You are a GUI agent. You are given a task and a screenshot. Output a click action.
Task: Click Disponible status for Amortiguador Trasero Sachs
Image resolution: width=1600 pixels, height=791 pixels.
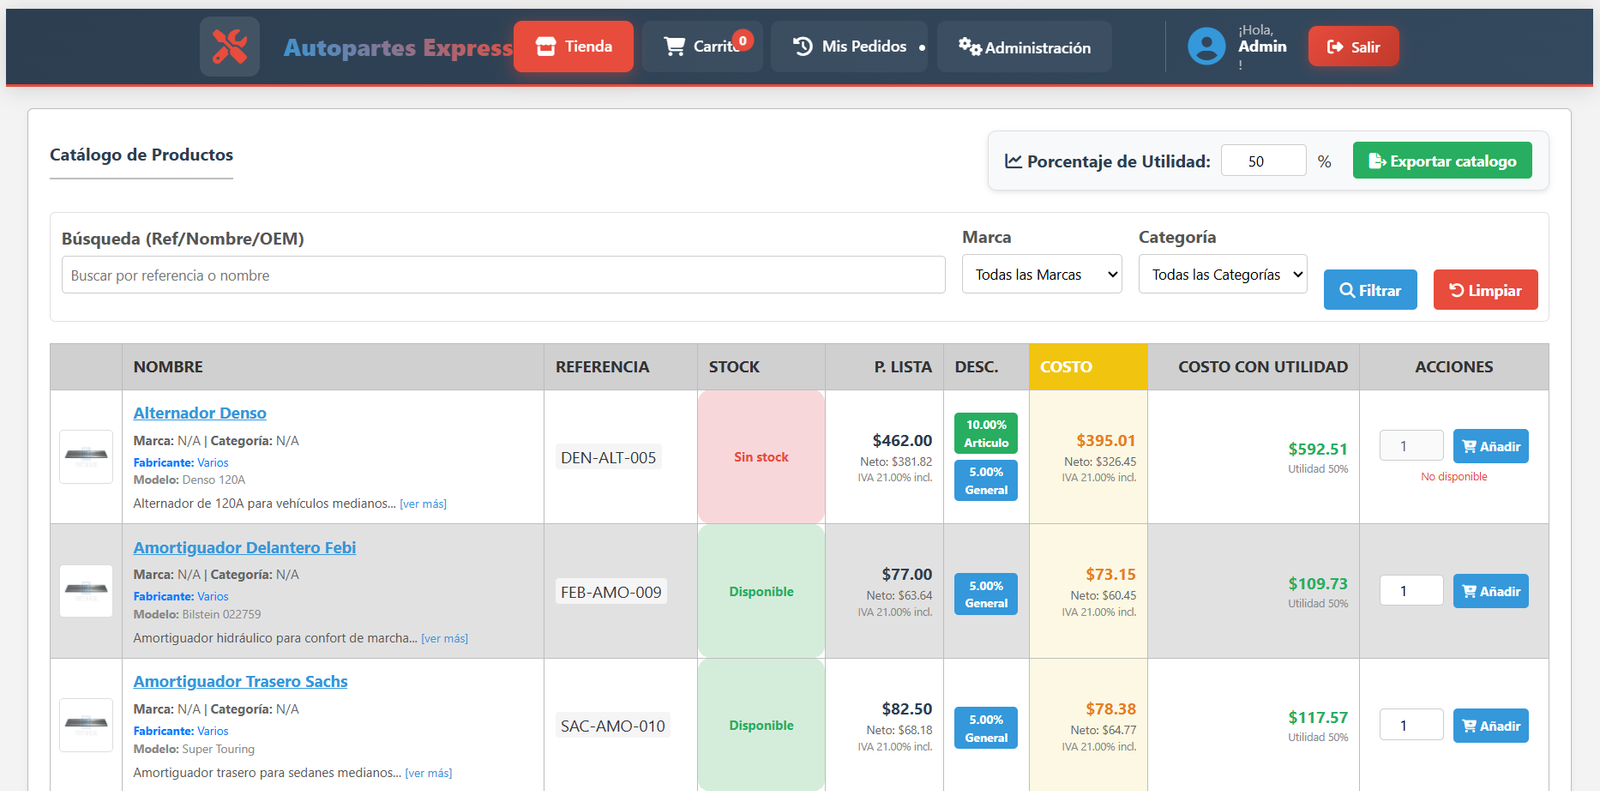tap(761, 726)
